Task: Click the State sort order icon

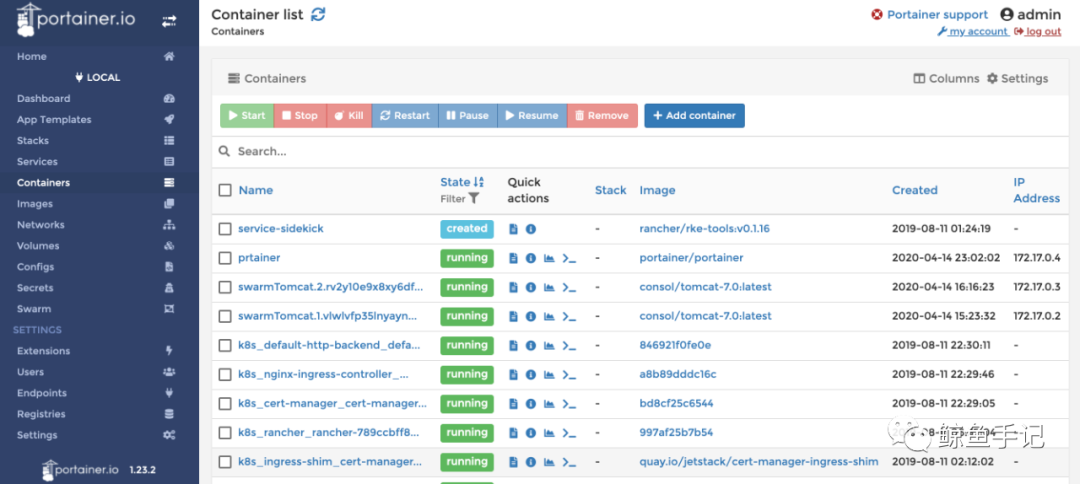Action: (x=479, y=182)
